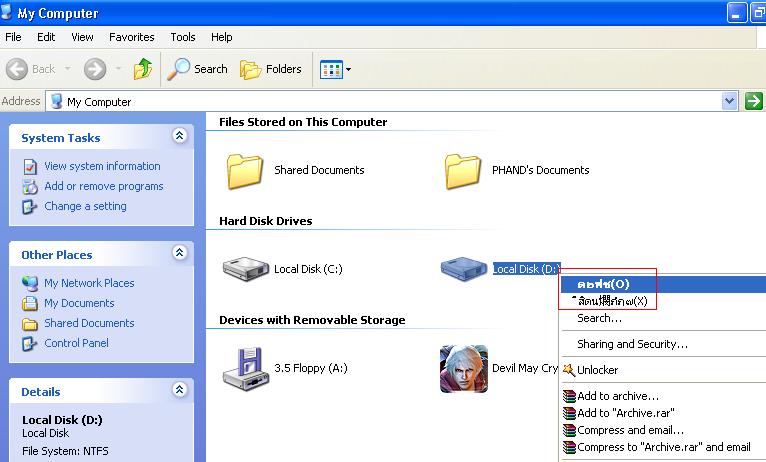Click the Change a setting icon
The image size is (766, 462).
(x=30, y=207)
